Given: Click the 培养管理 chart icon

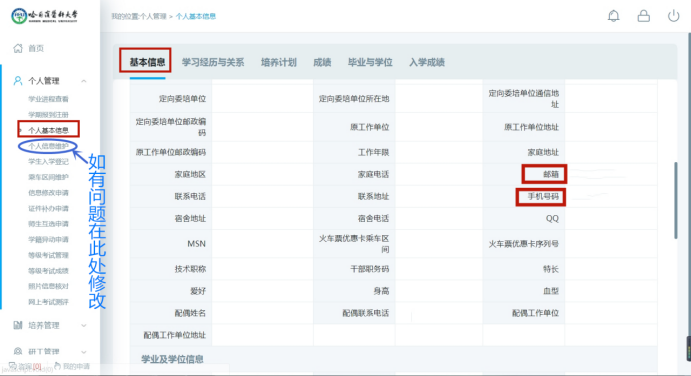Looking at the screenshot, I should [18, 325].
